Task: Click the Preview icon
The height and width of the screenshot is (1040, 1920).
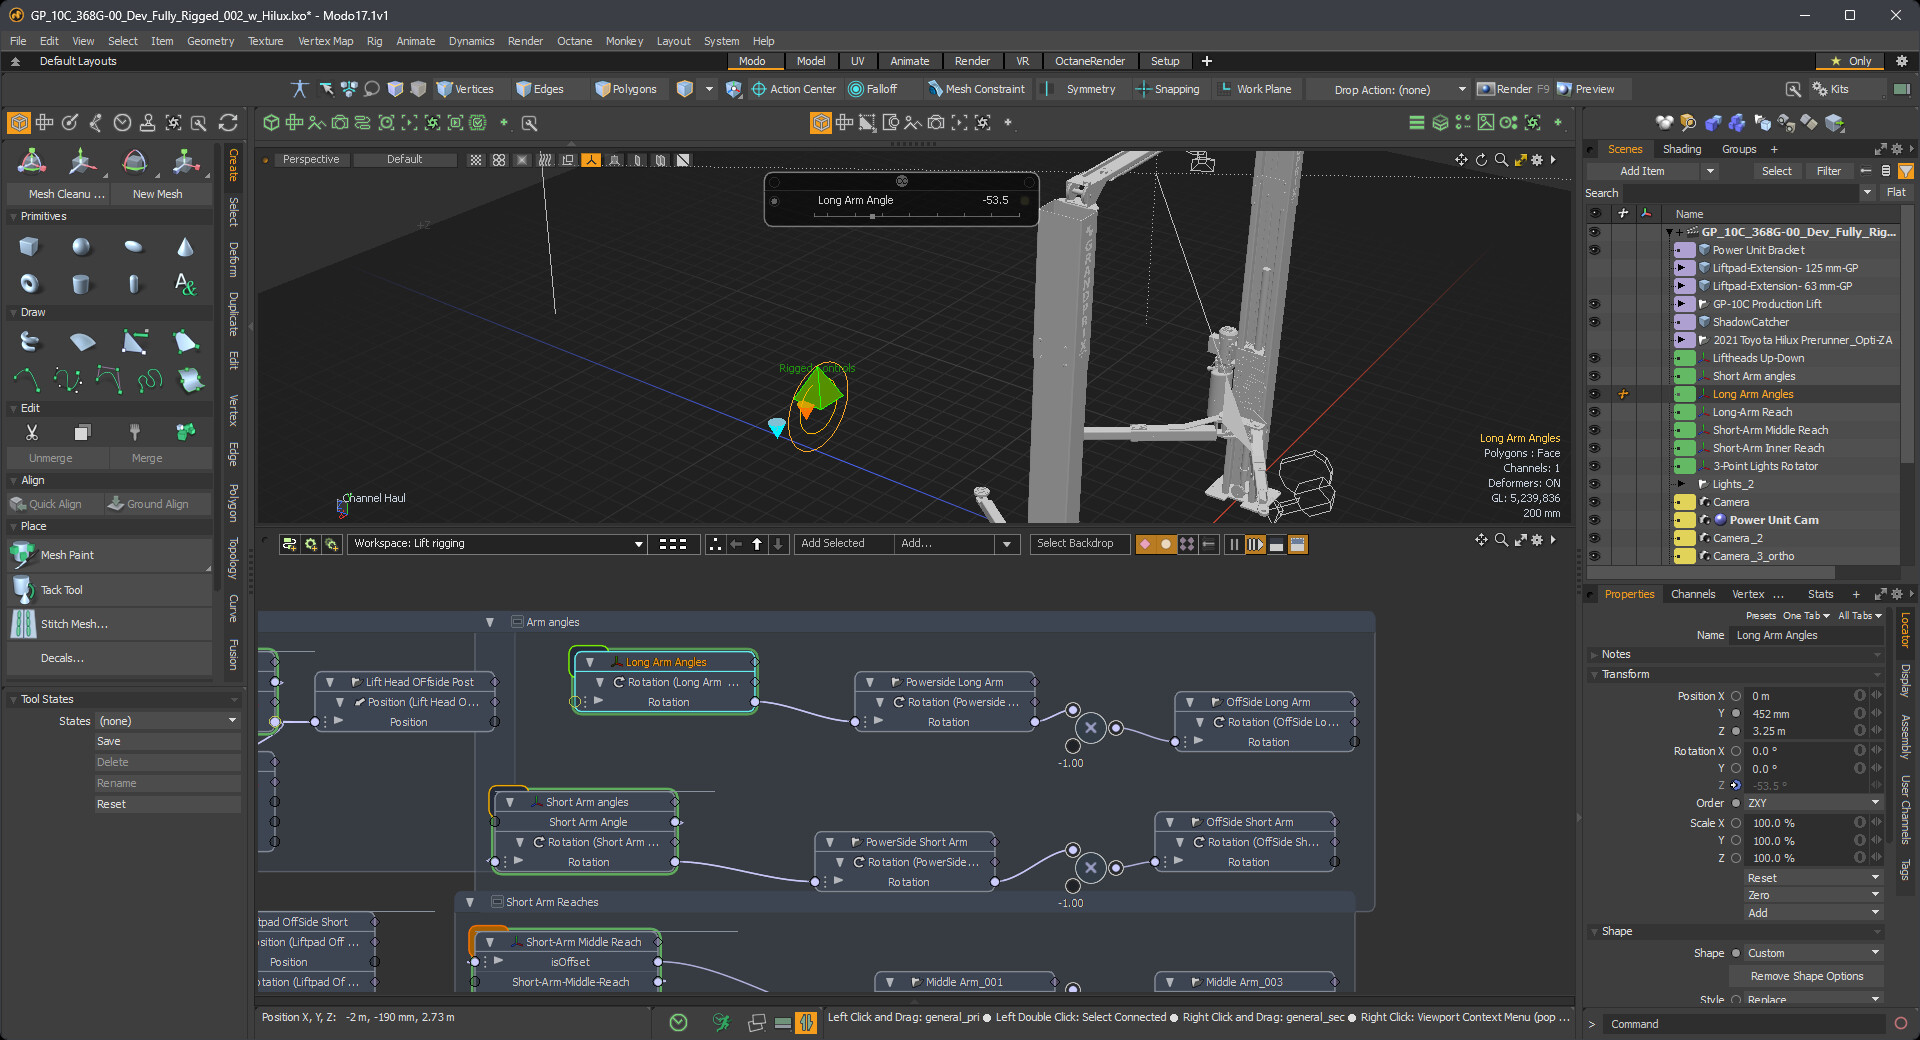Action: (1565, 89)
